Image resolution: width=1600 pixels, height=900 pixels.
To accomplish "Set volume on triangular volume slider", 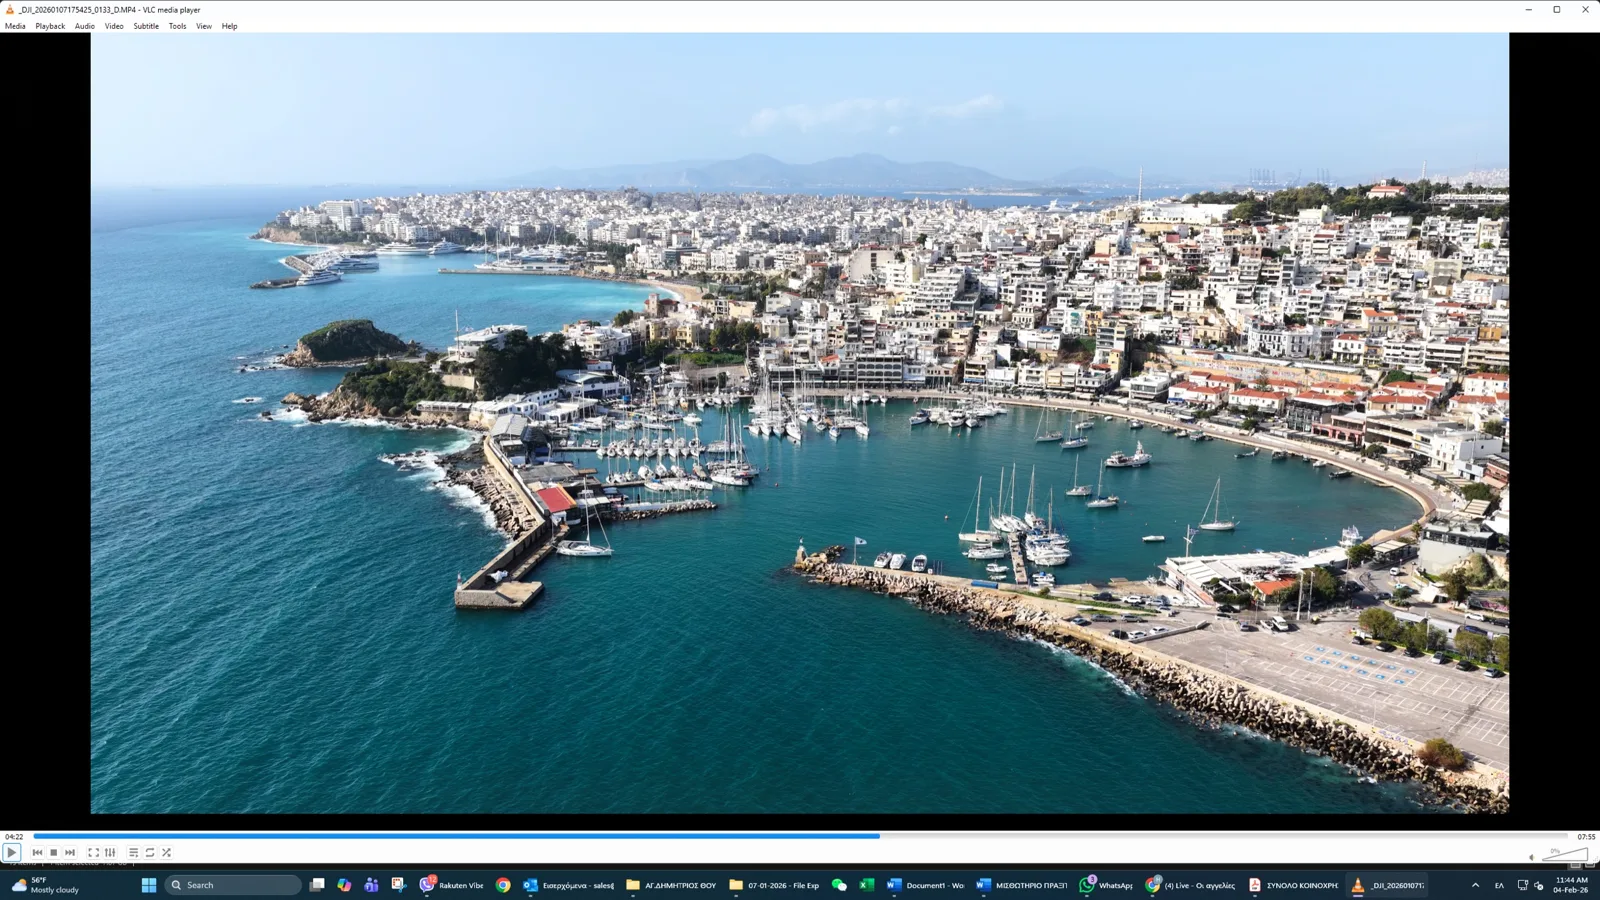I will [x=1565, y=853].
